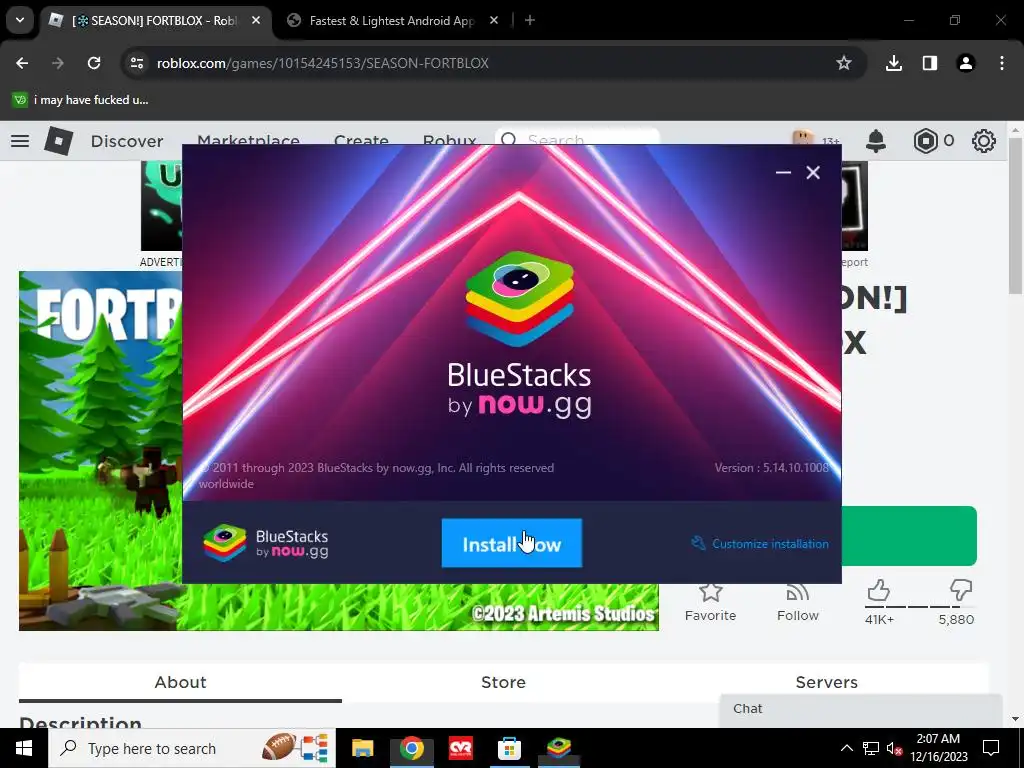Toggle Chrome side panel
The width and height of the screenshot is (1024, 768).
point(930,63)
